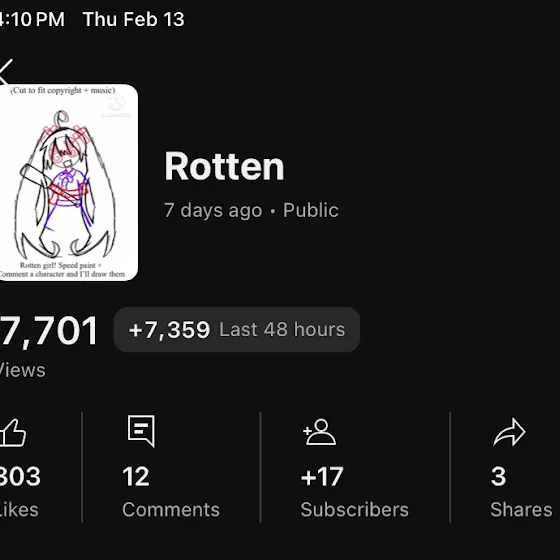Tap the +17 subscribers number

(x=322, y=476)
